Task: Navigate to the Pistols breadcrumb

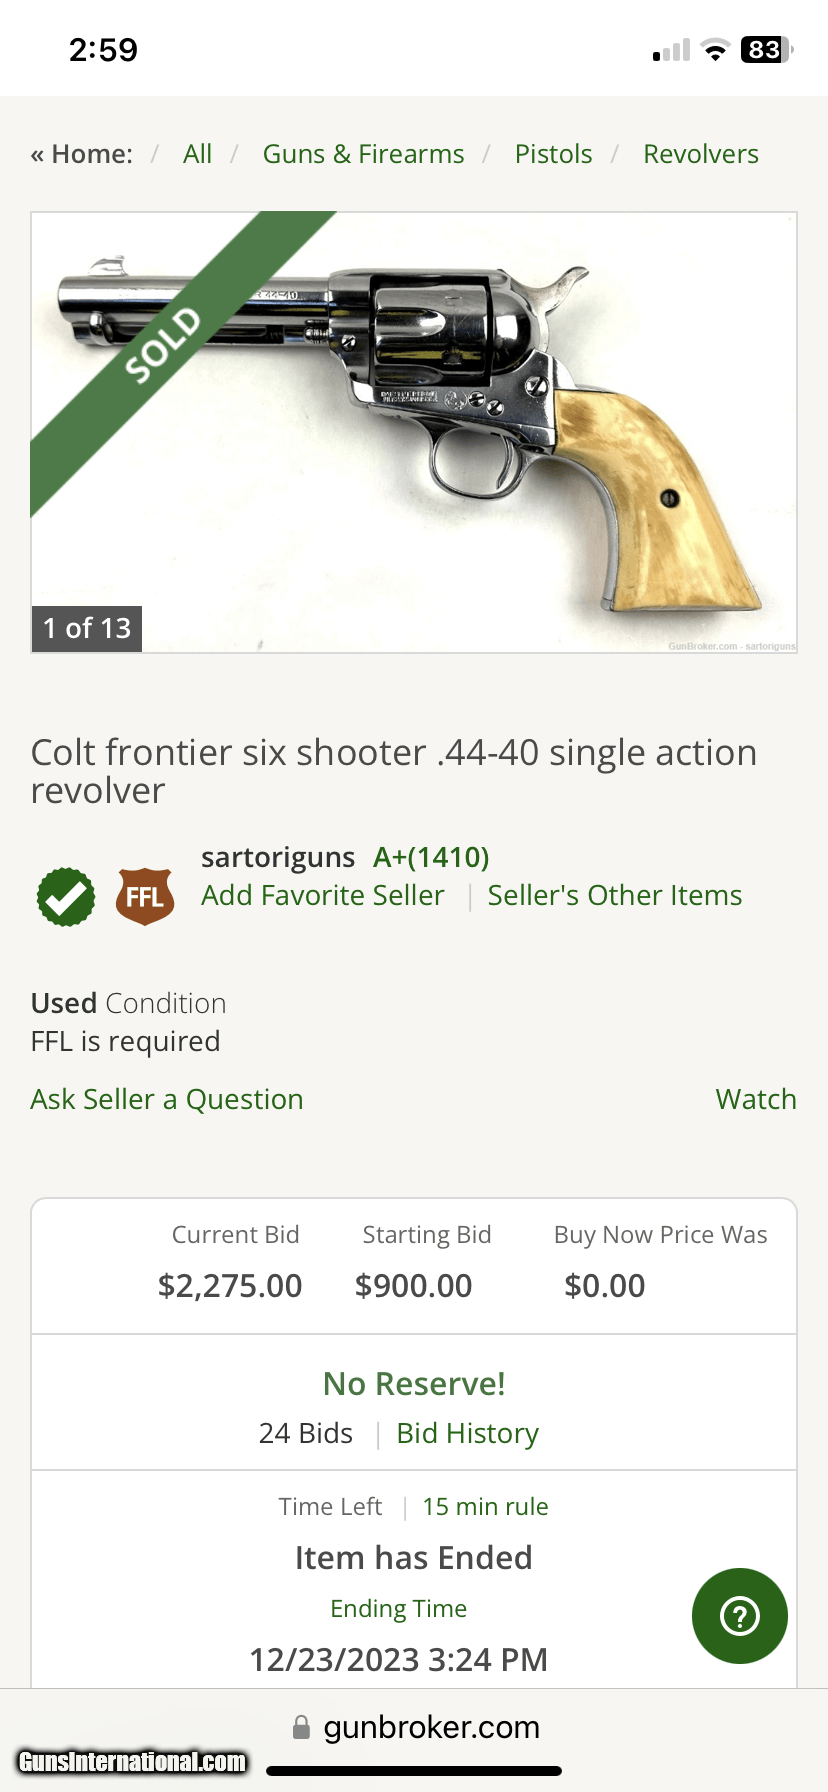Action: [553, 154]
